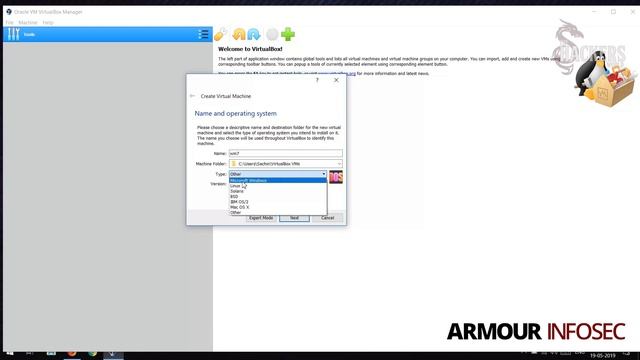Click the green plus Add machine icon
The width and height of the screenshot is (640, 360).
(288, 34)
